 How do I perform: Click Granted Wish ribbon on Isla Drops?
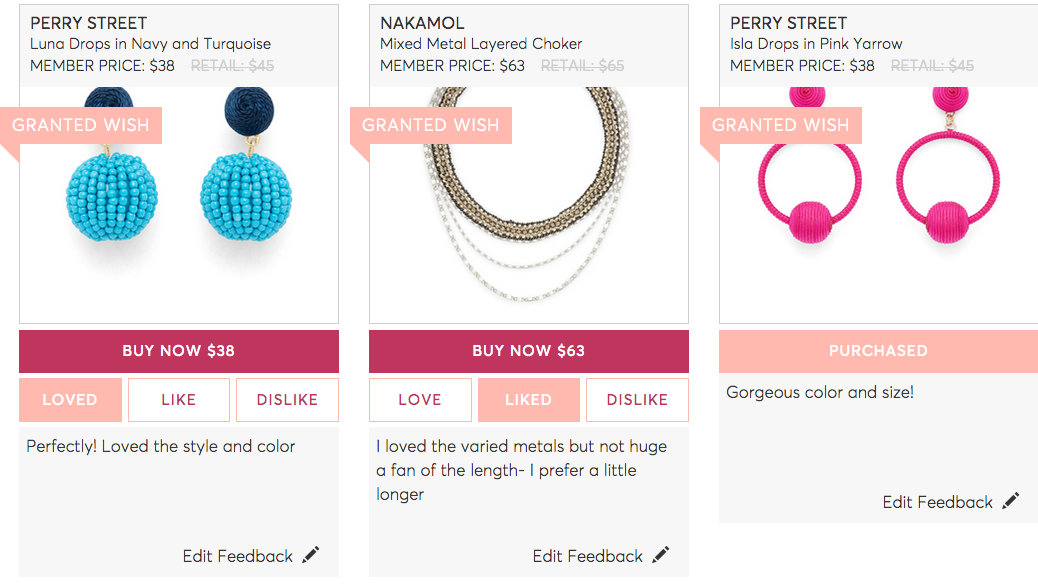click(x=781, y=126)
